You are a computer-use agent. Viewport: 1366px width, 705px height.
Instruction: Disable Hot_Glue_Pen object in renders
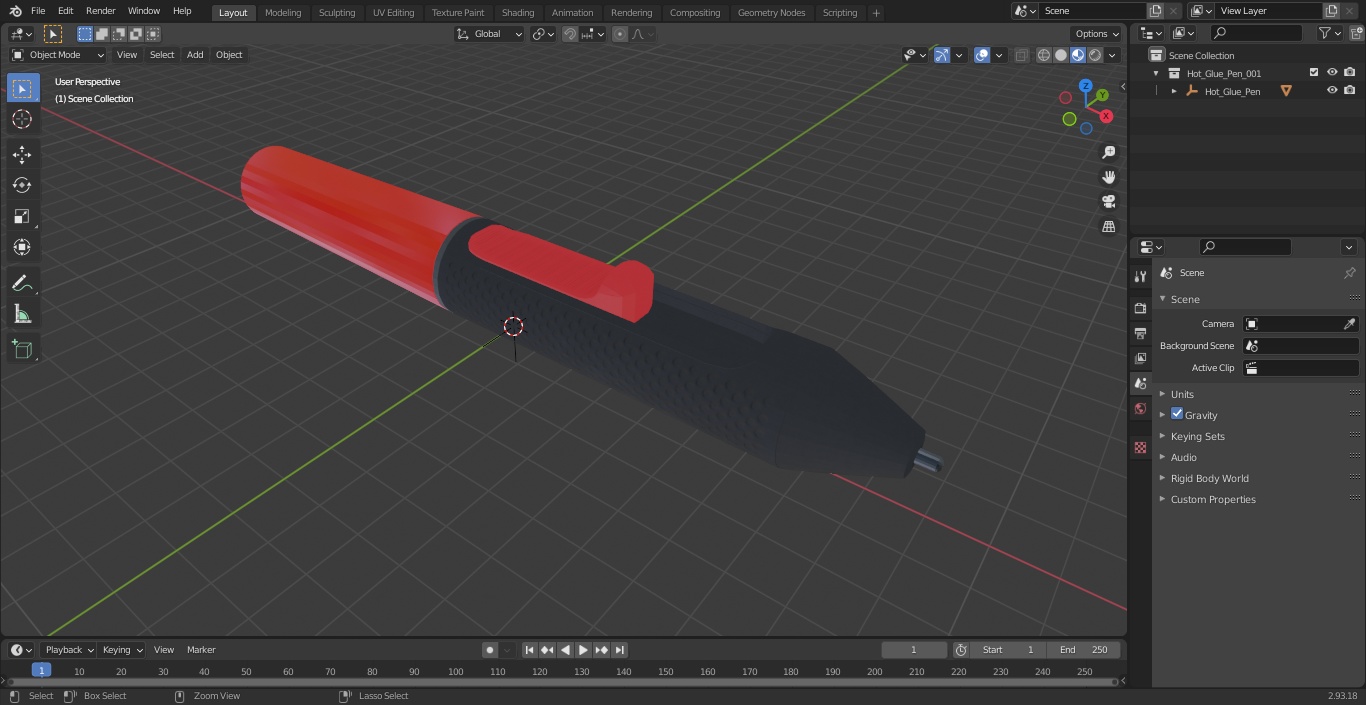point(1350,91)
